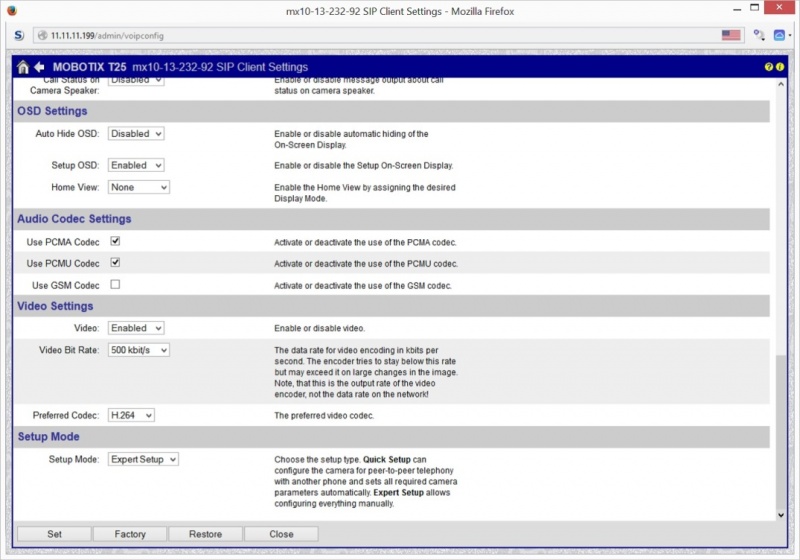The width and height of the screenshot is (800, 560).
Task: Open the info icon in the blue header
Action: coord(780,67)
